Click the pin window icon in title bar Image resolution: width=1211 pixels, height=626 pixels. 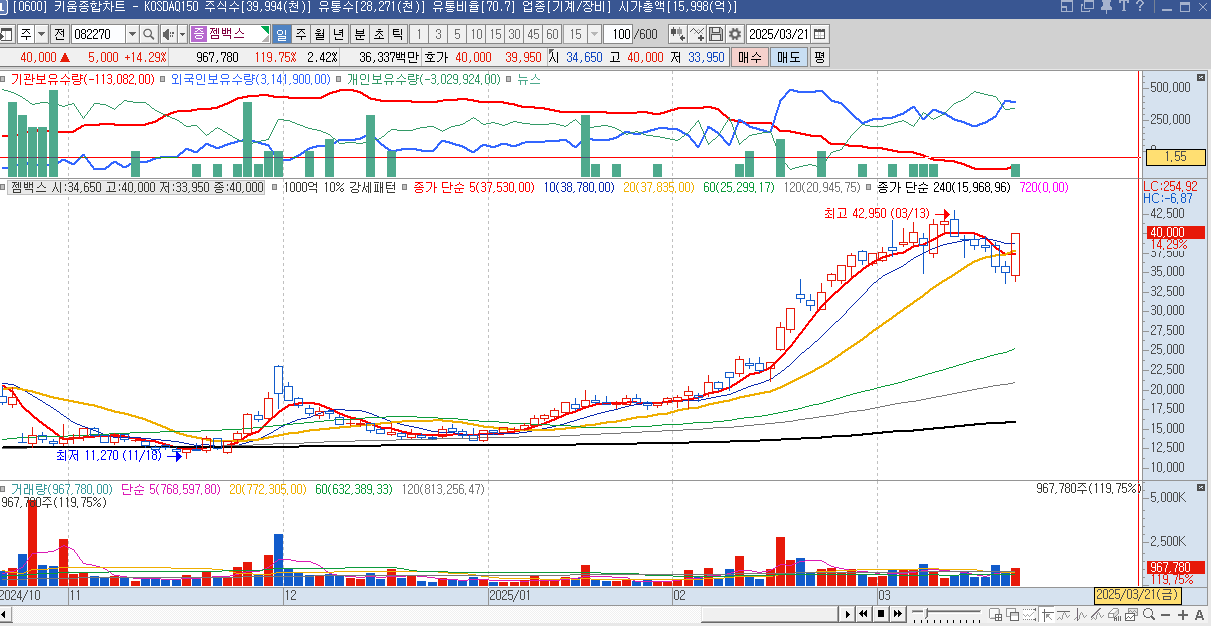click(x=1106, y=7)
